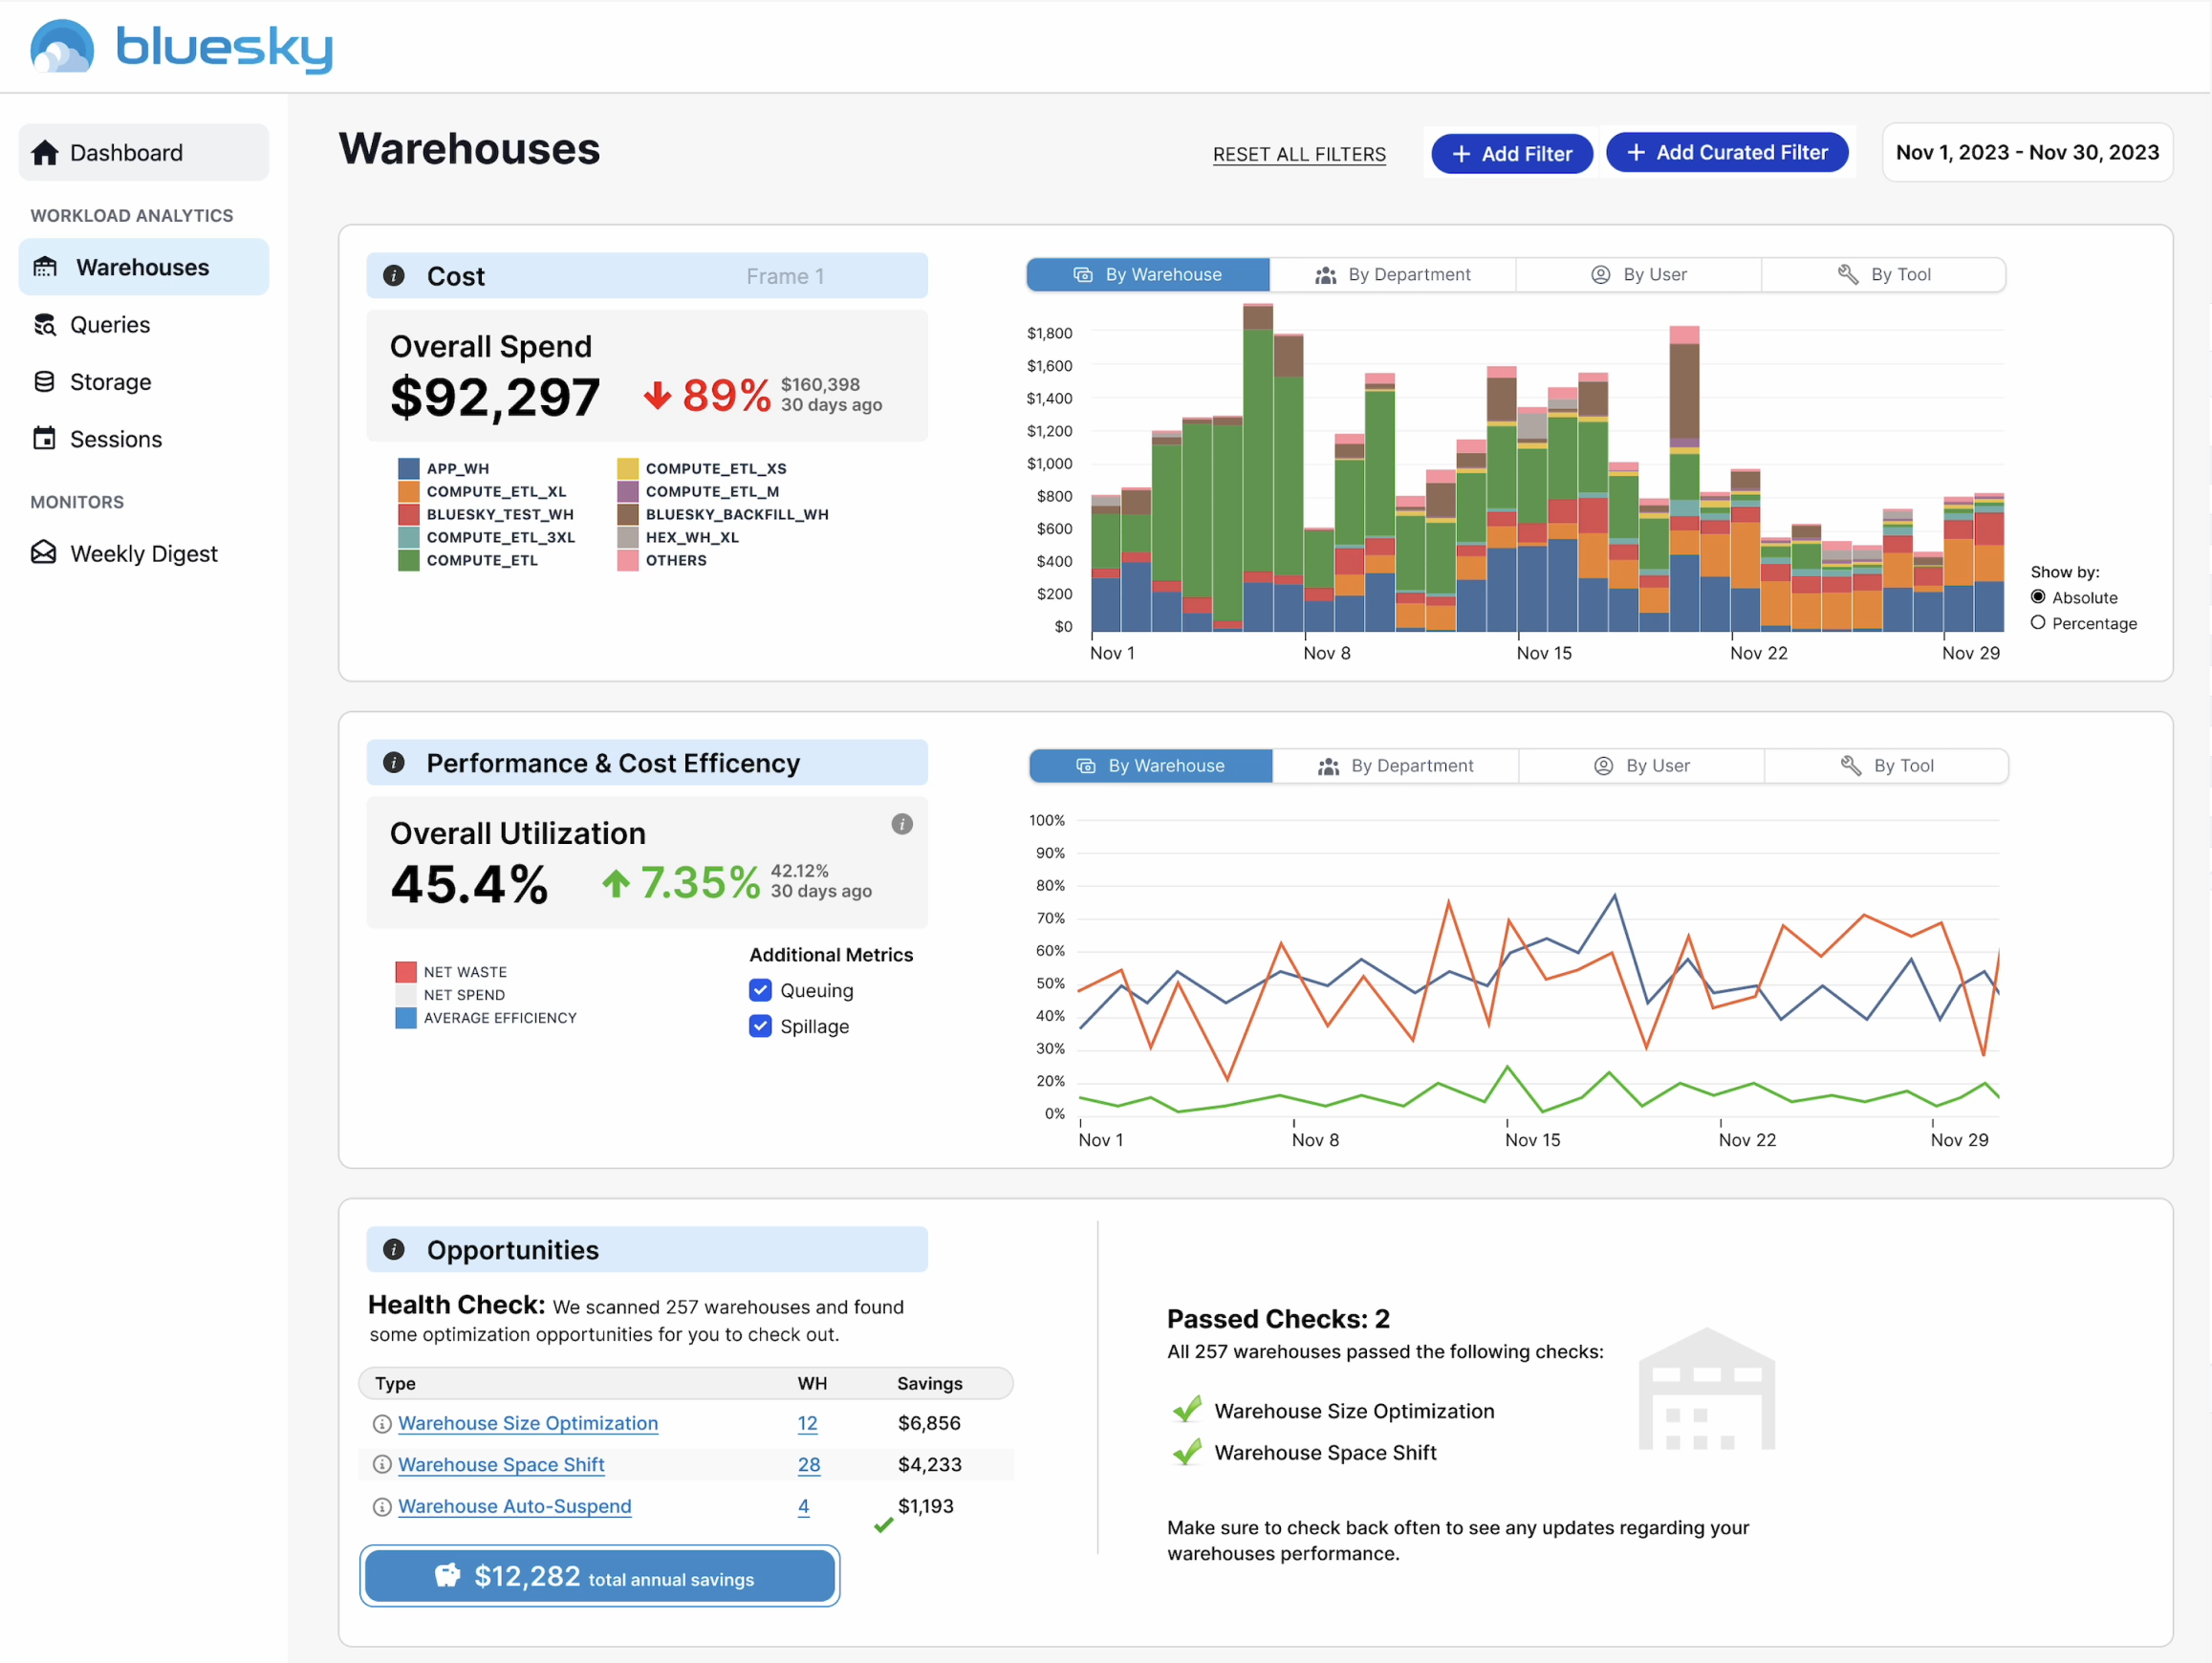Click gray info icon in Overall Utilization

tap(901, 824)
